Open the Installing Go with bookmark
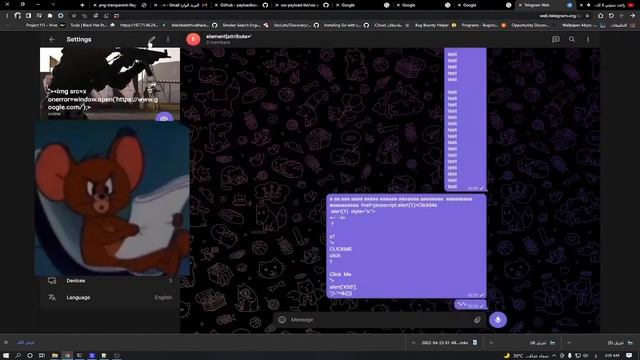The image size is (640, 360). pyautogui.click(x=346, y=25)
